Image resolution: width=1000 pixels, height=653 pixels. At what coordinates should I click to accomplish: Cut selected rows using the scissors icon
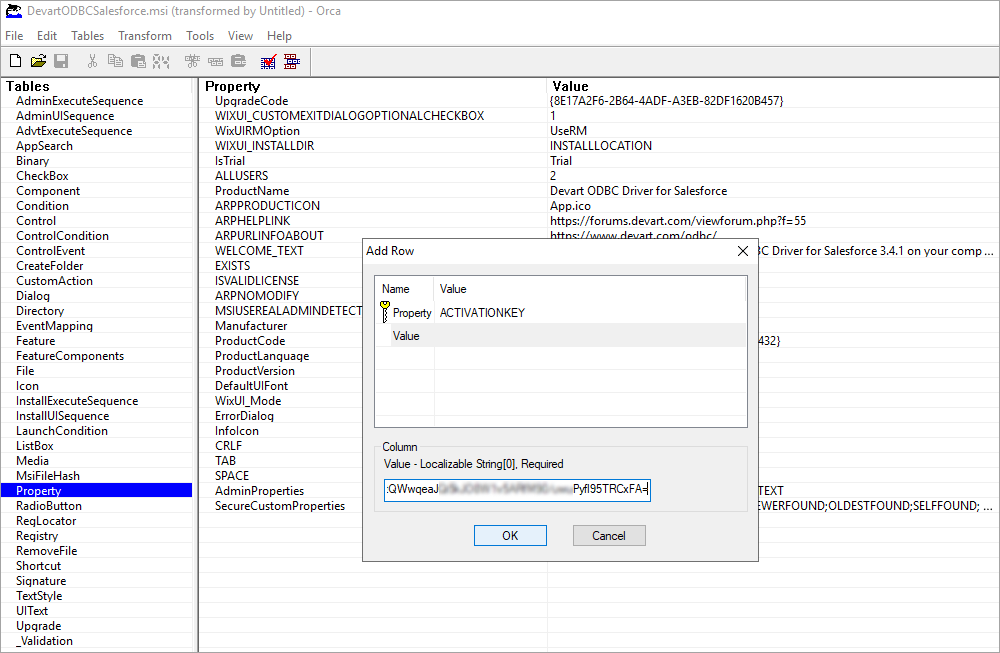[x=91, y=60]
